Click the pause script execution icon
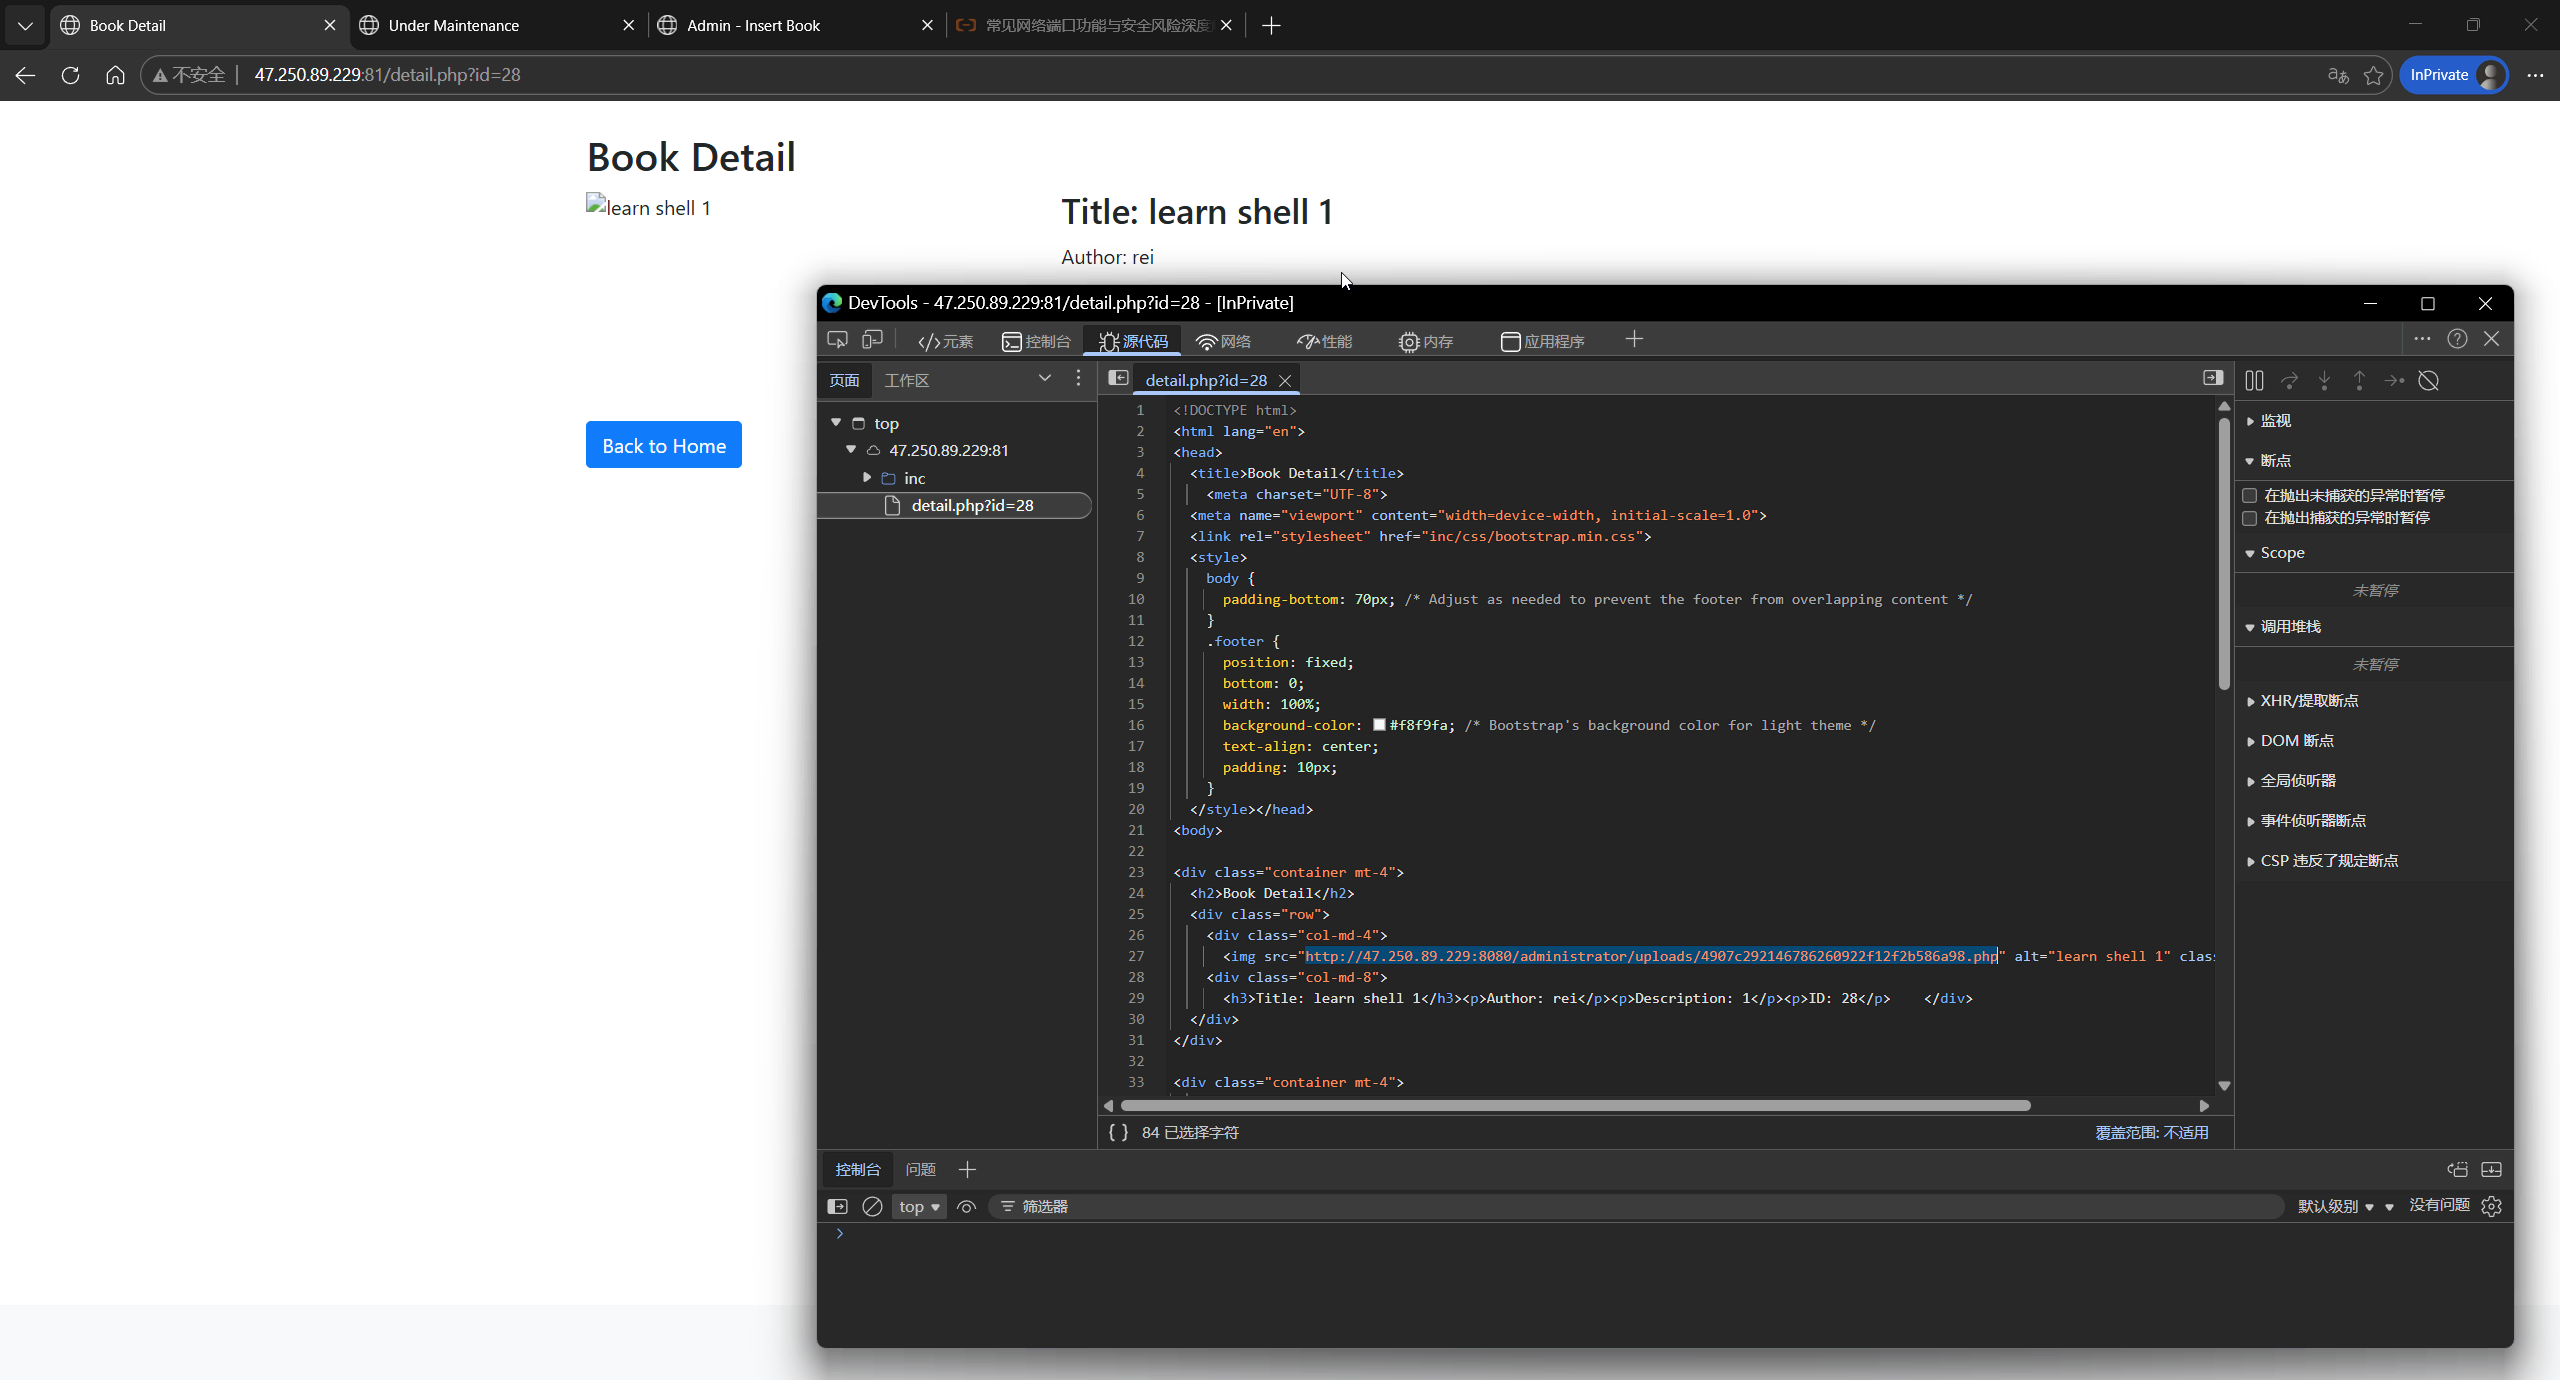Image resolution: width=2560 pixels, height=1380 pixels. 2254,380
